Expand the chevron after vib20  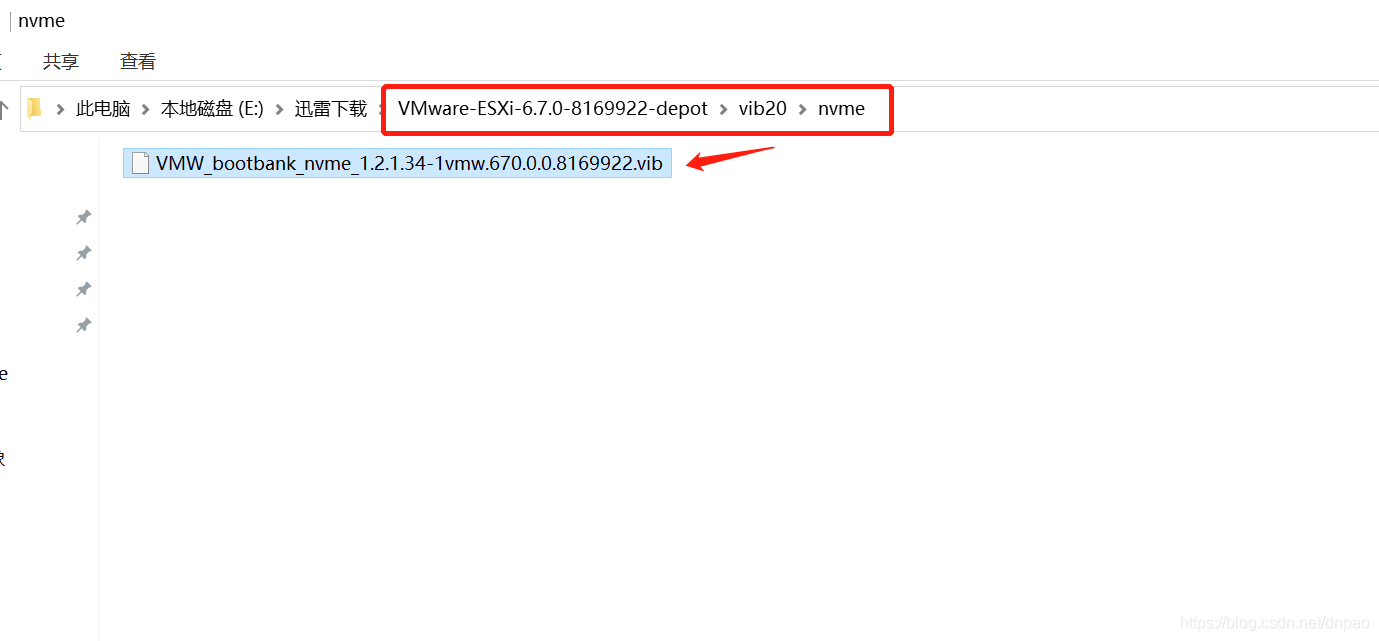[802, 109]
